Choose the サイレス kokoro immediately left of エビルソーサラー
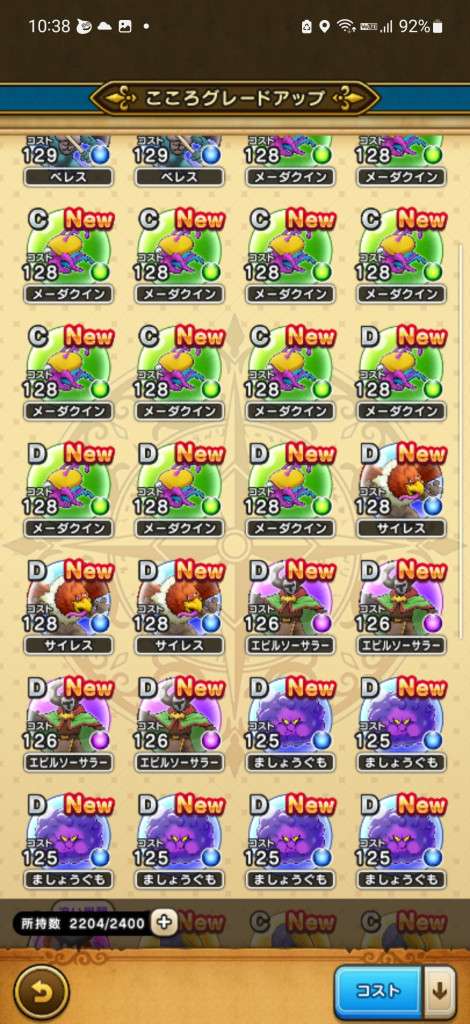Screen dimensions: 470x1024 180,607
